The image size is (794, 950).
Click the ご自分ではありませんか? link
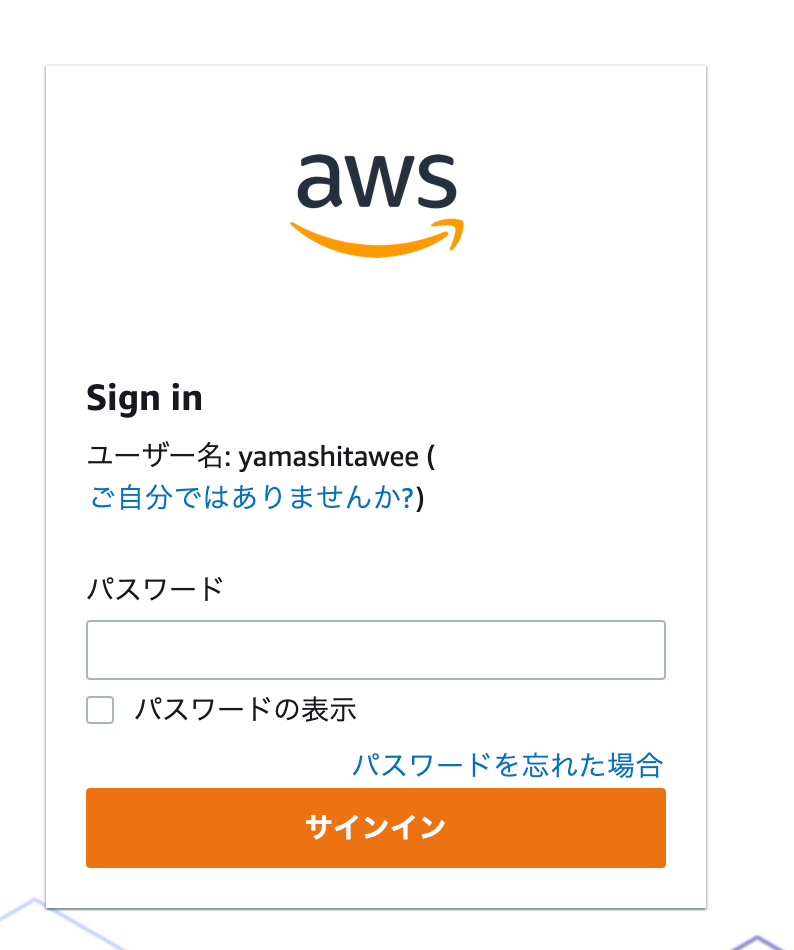[x=252, y=497]
